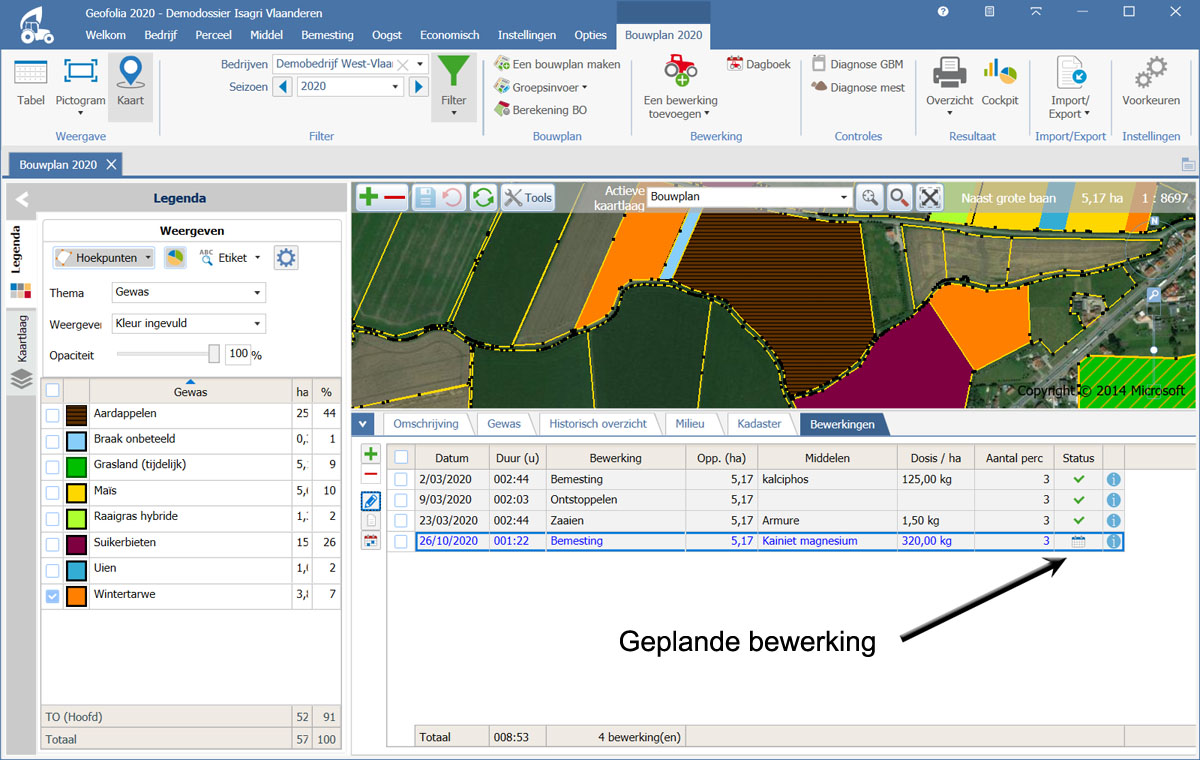
Task: Click the red search magnifier on map toolbar
Action: (900, 197)
